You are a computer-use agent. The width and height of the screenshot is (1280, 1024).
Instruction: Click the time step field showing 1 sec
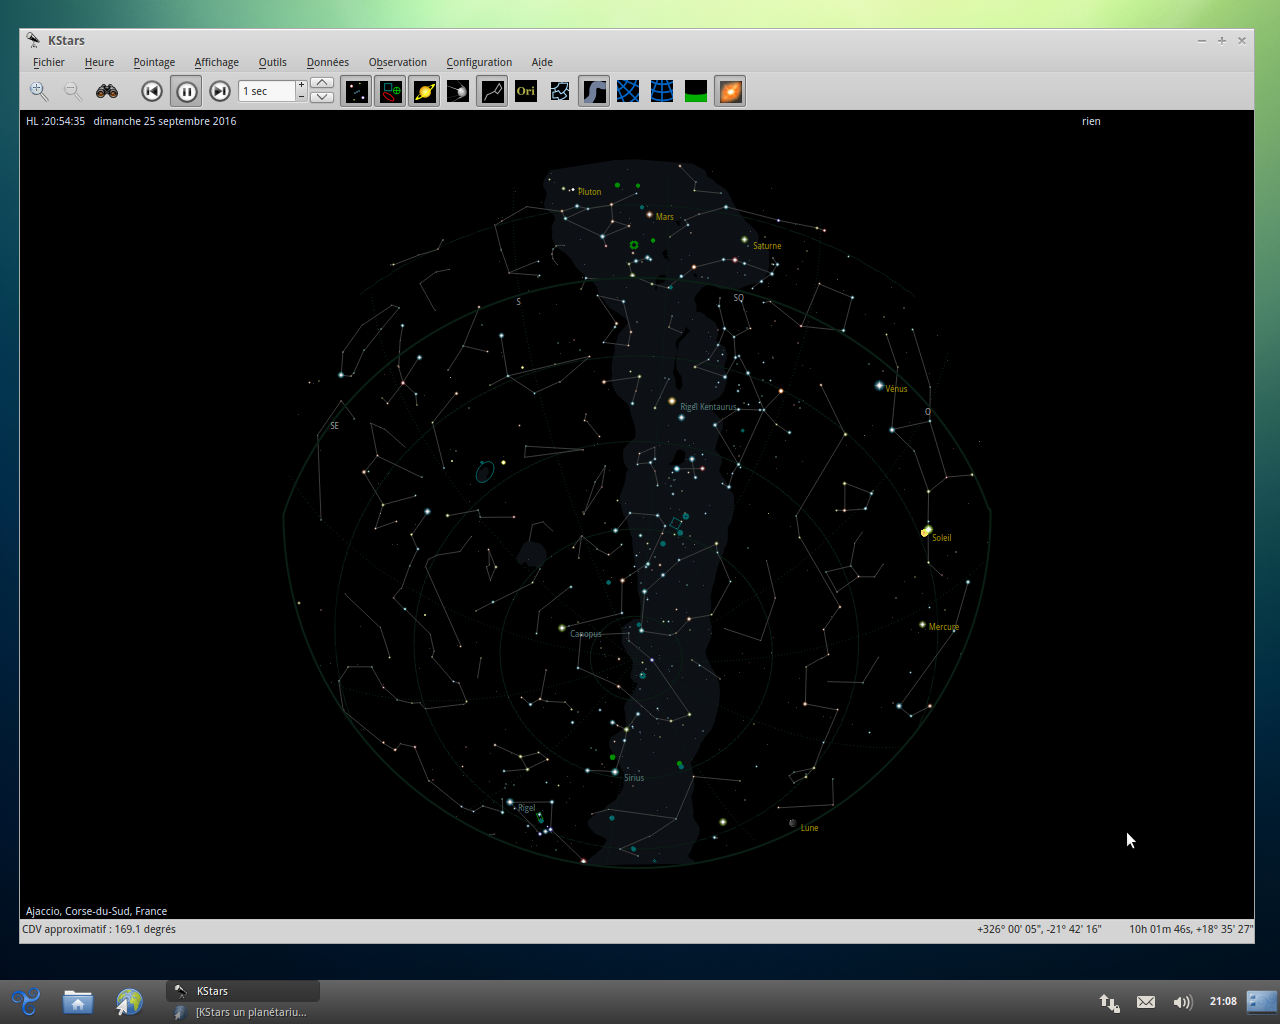(267, 91)
